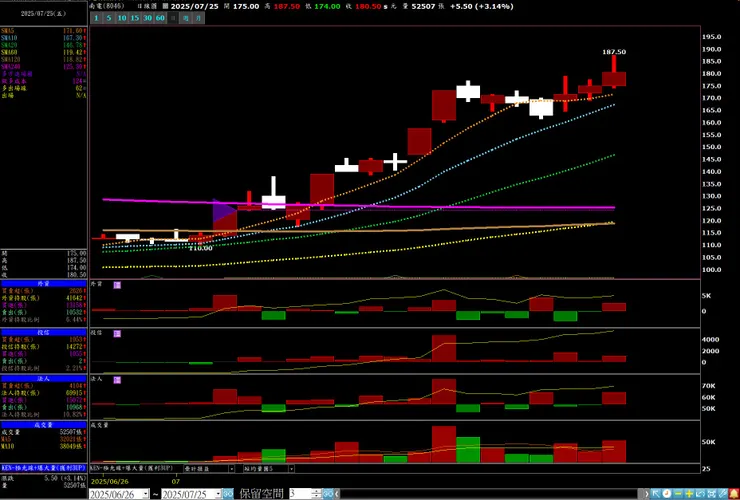Open the 累計損益 indicator dropdown
Image resolution: width=740 pixels, height=500 pixels.
pos(231,468)
